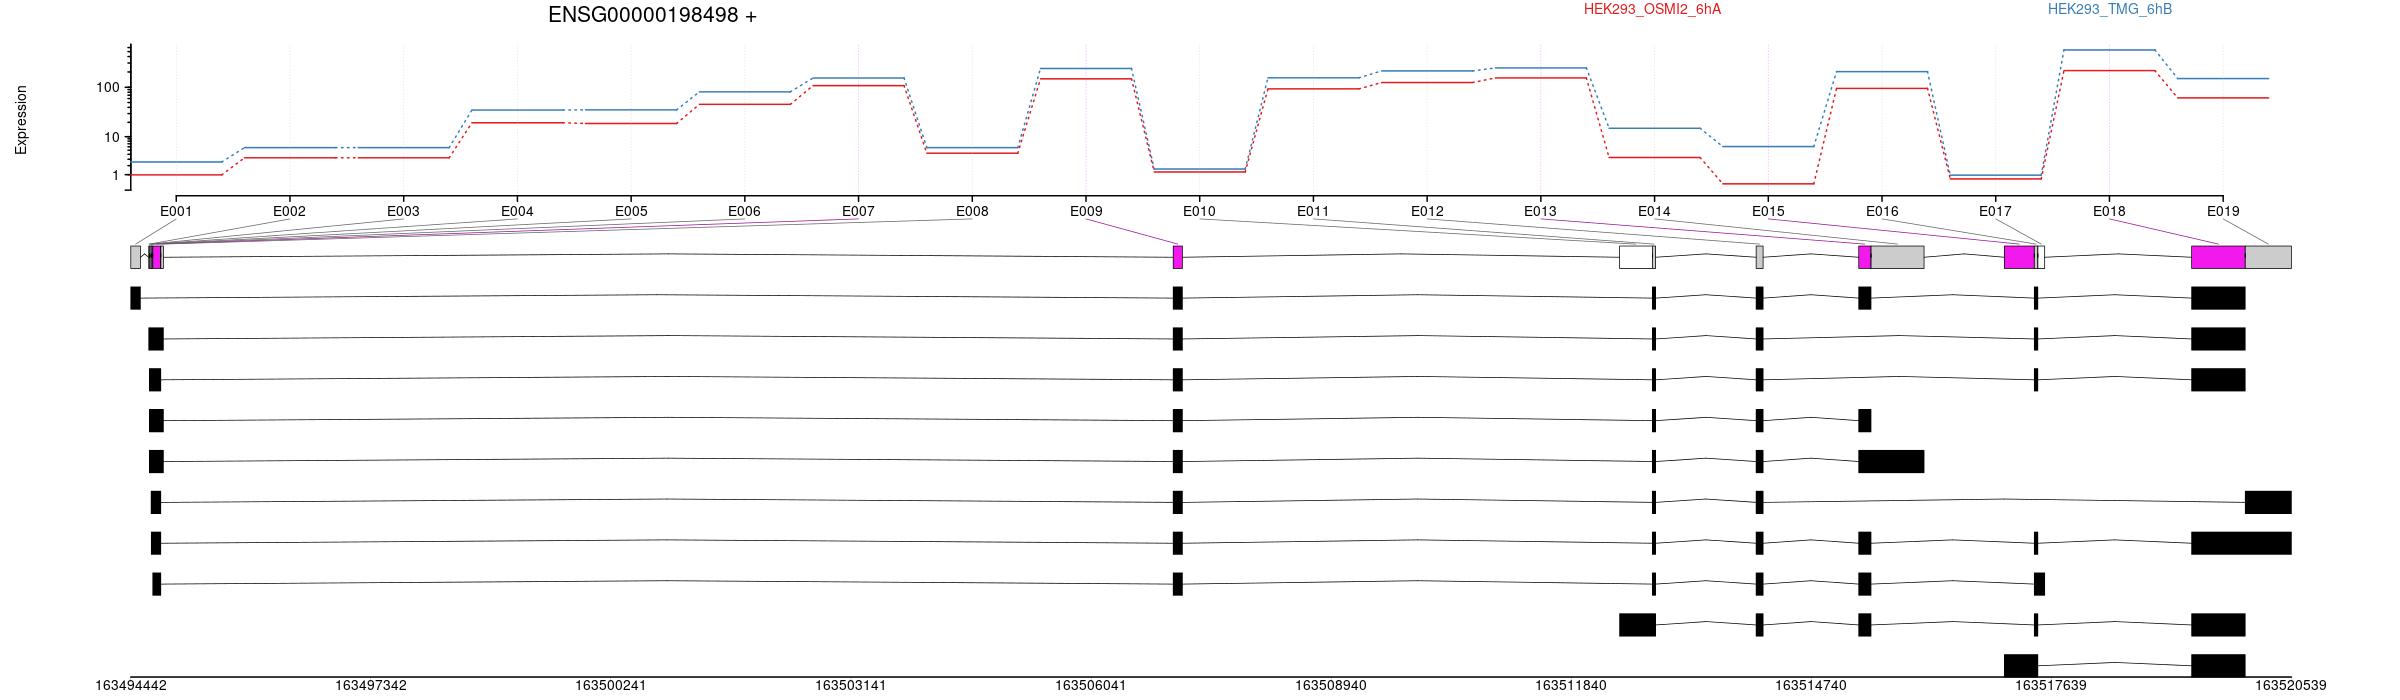The height and width of the screenshot is (700, 2400).
Task: Click exon label E011
Action: tap(1313, 211)
